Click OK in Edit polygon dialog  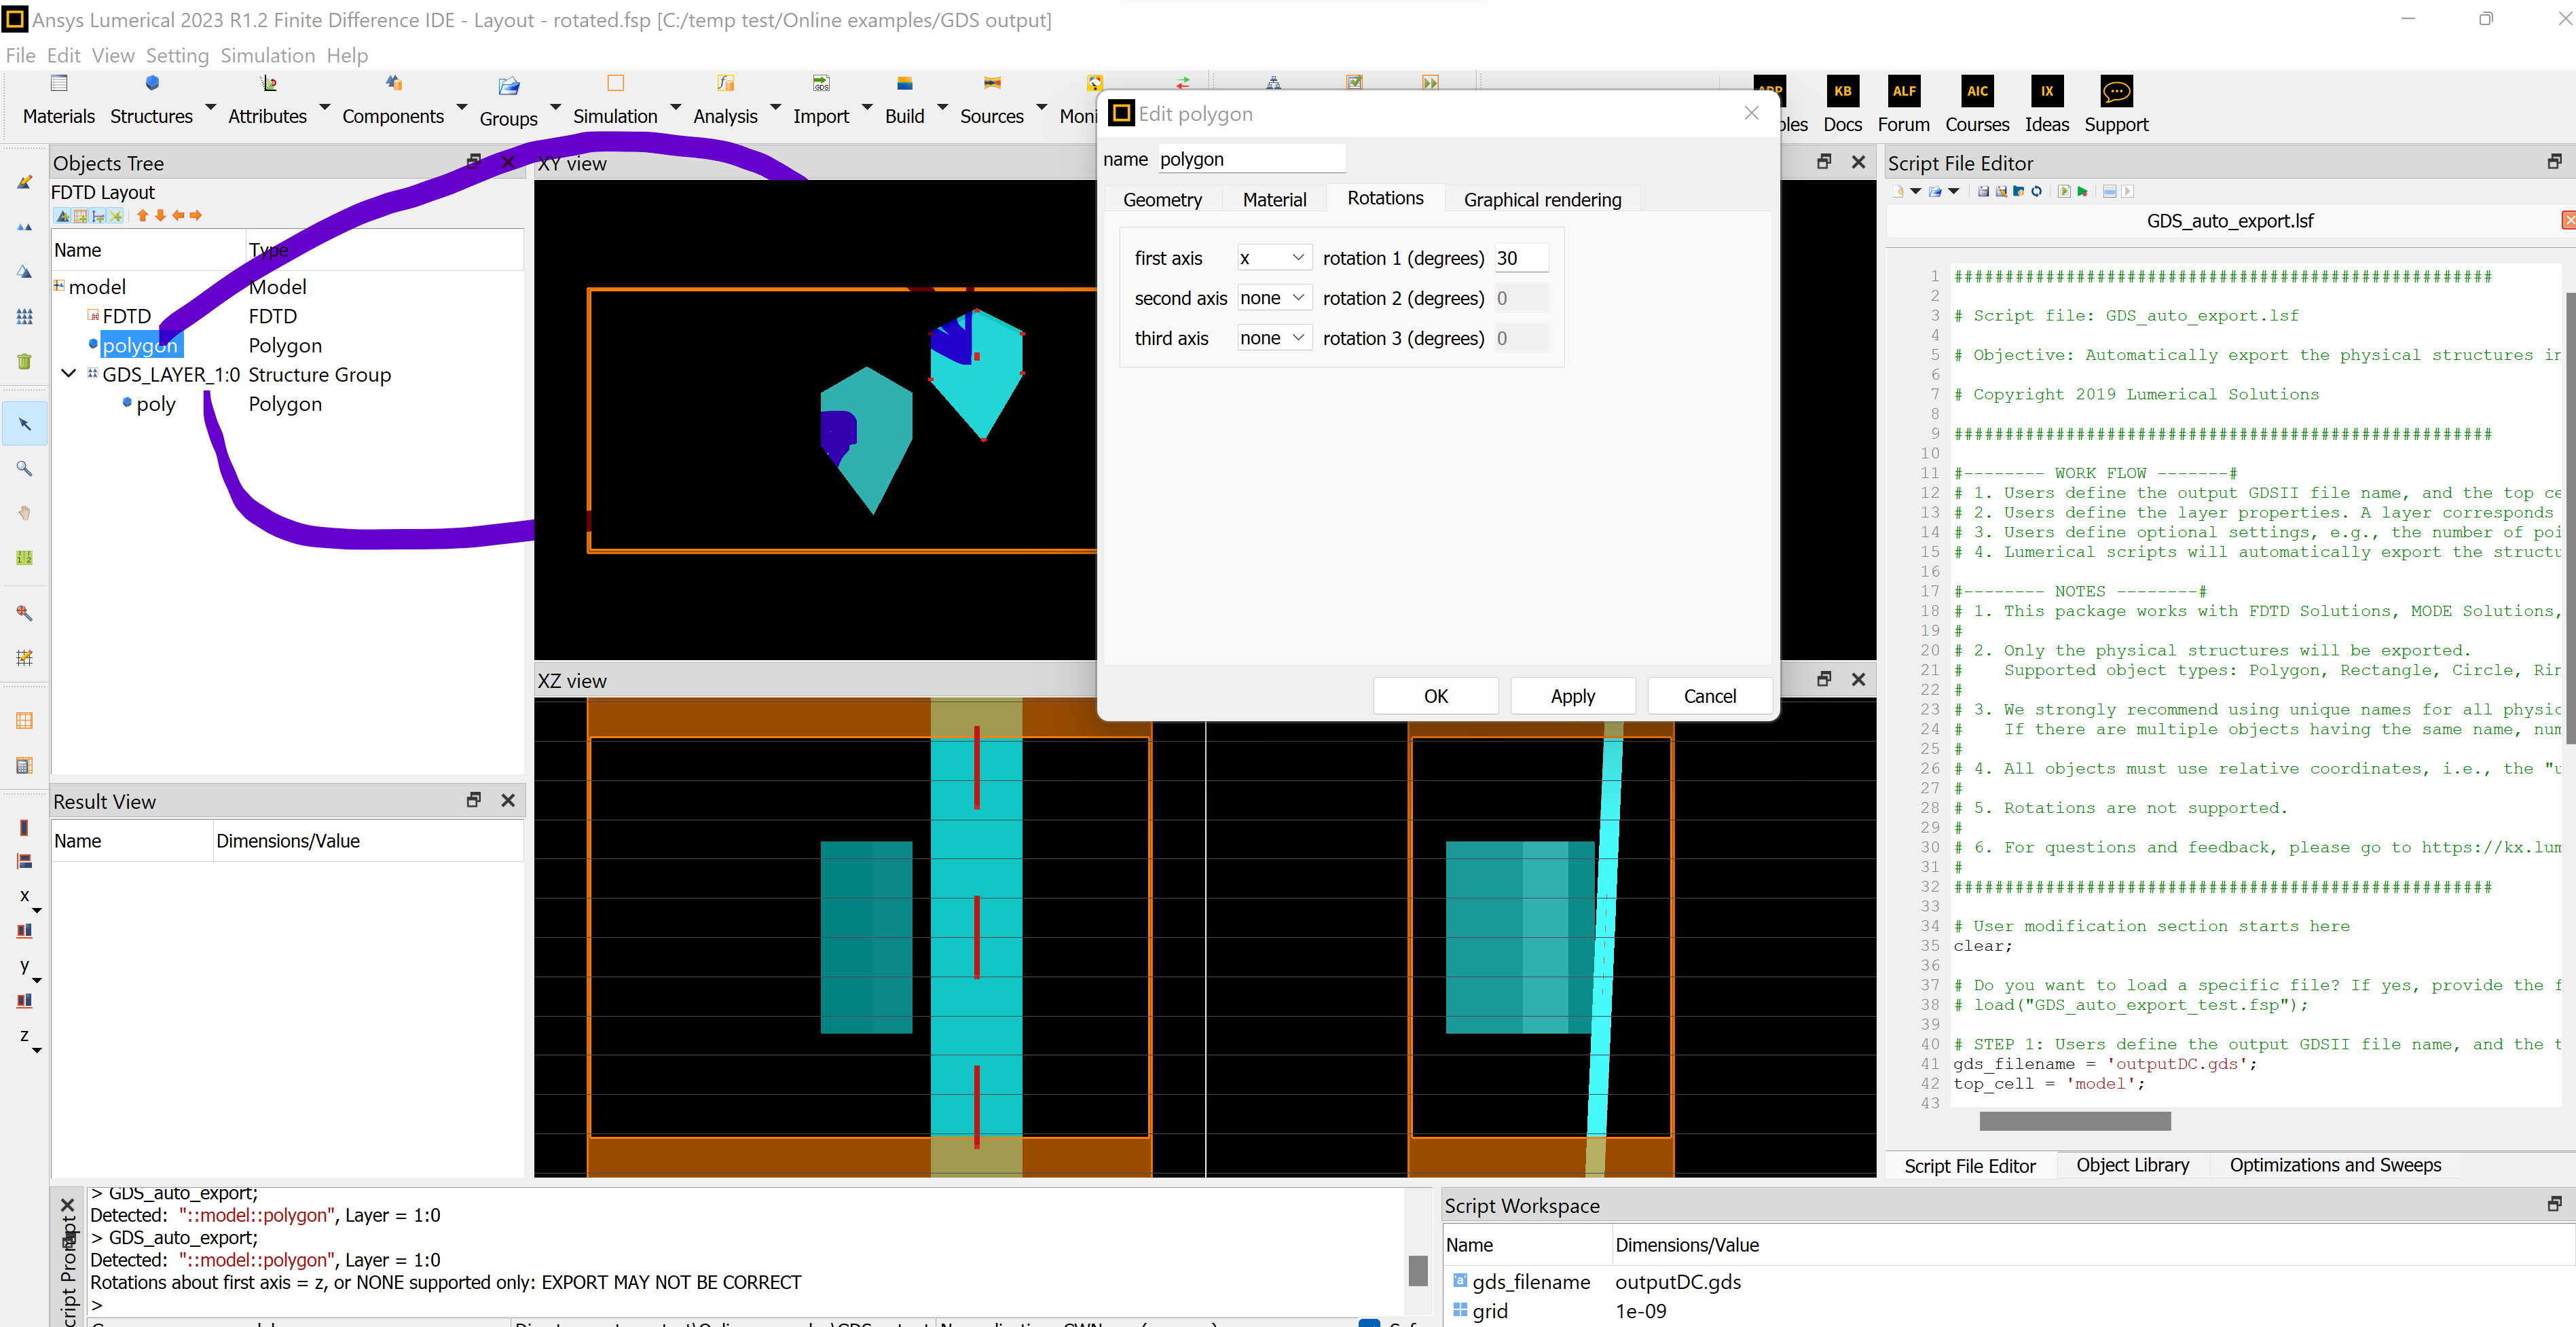[x=1435, y=696]
